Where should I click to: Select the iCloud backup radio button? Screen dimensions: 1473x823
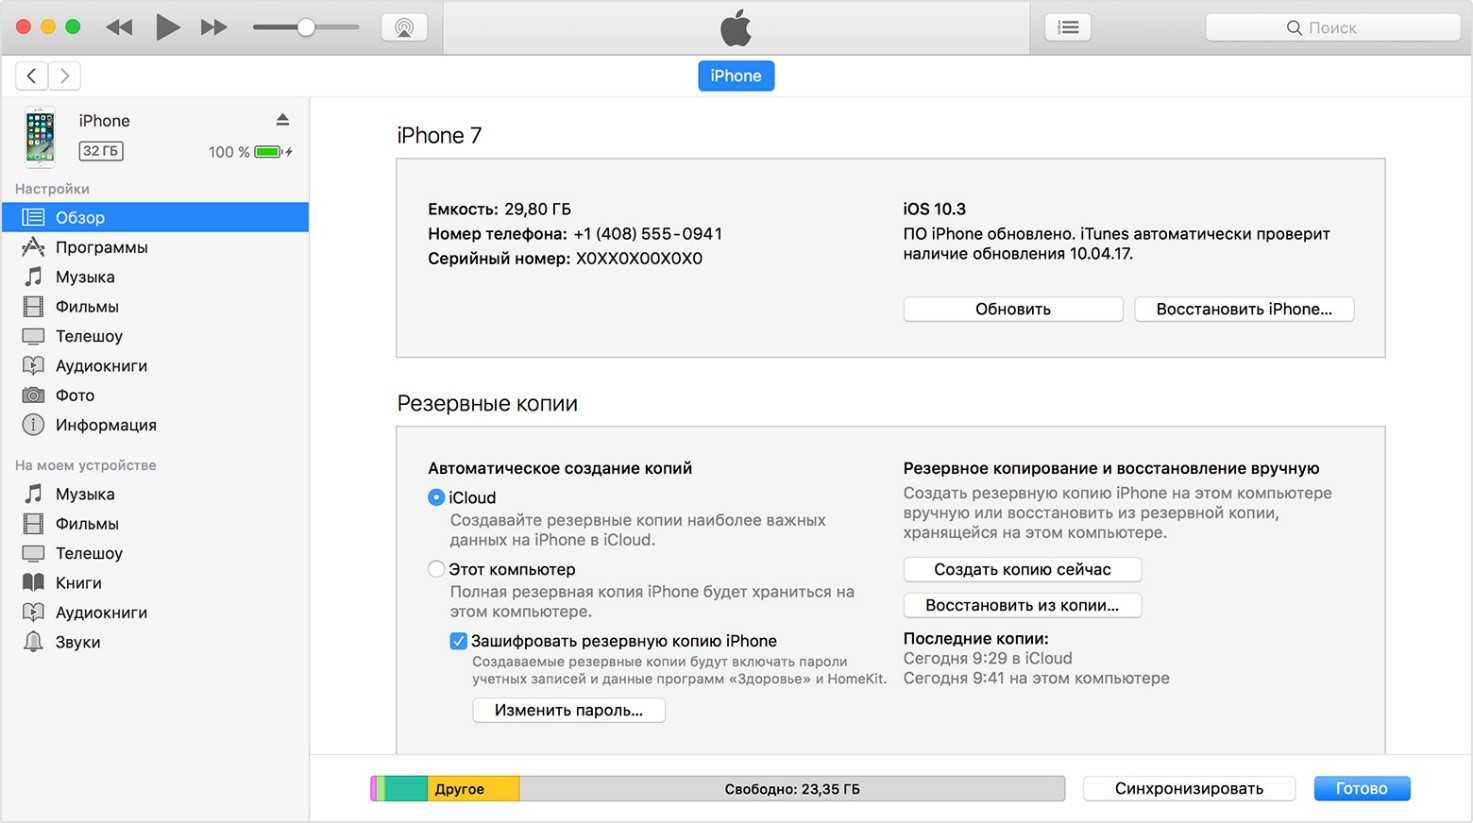[436, 497]
